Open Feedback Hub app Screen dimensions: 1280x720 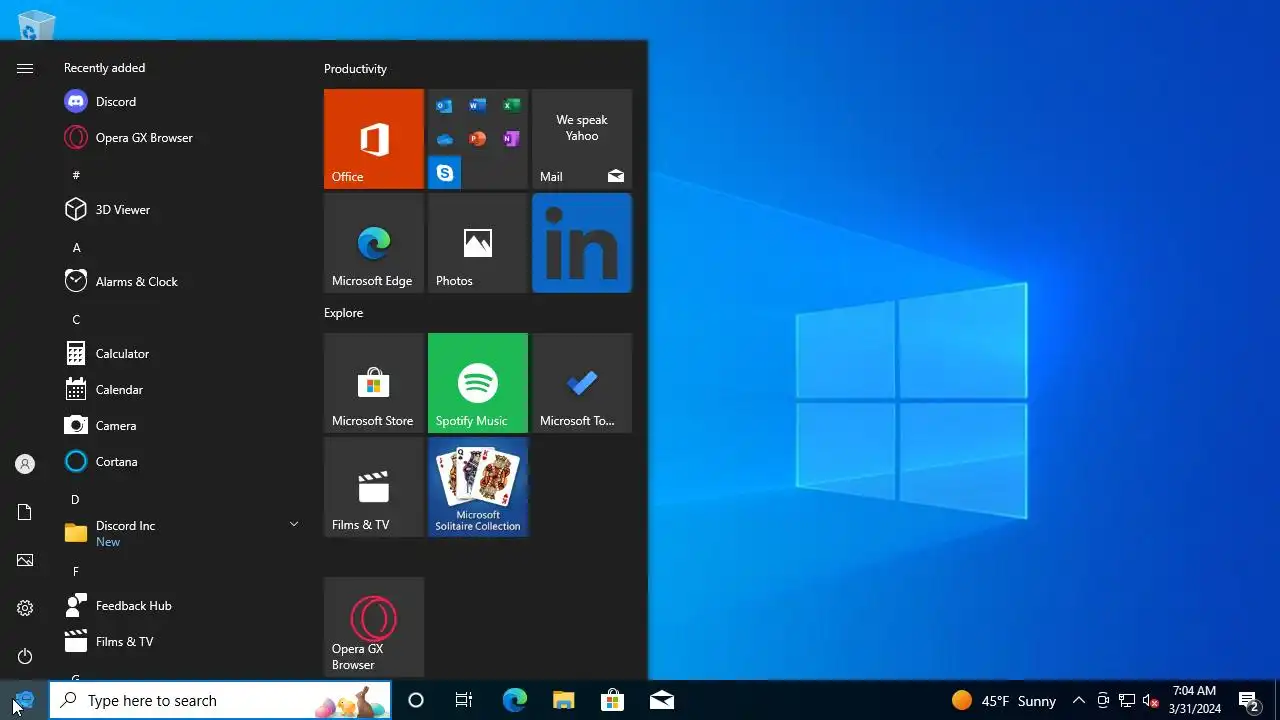point(180,606)
